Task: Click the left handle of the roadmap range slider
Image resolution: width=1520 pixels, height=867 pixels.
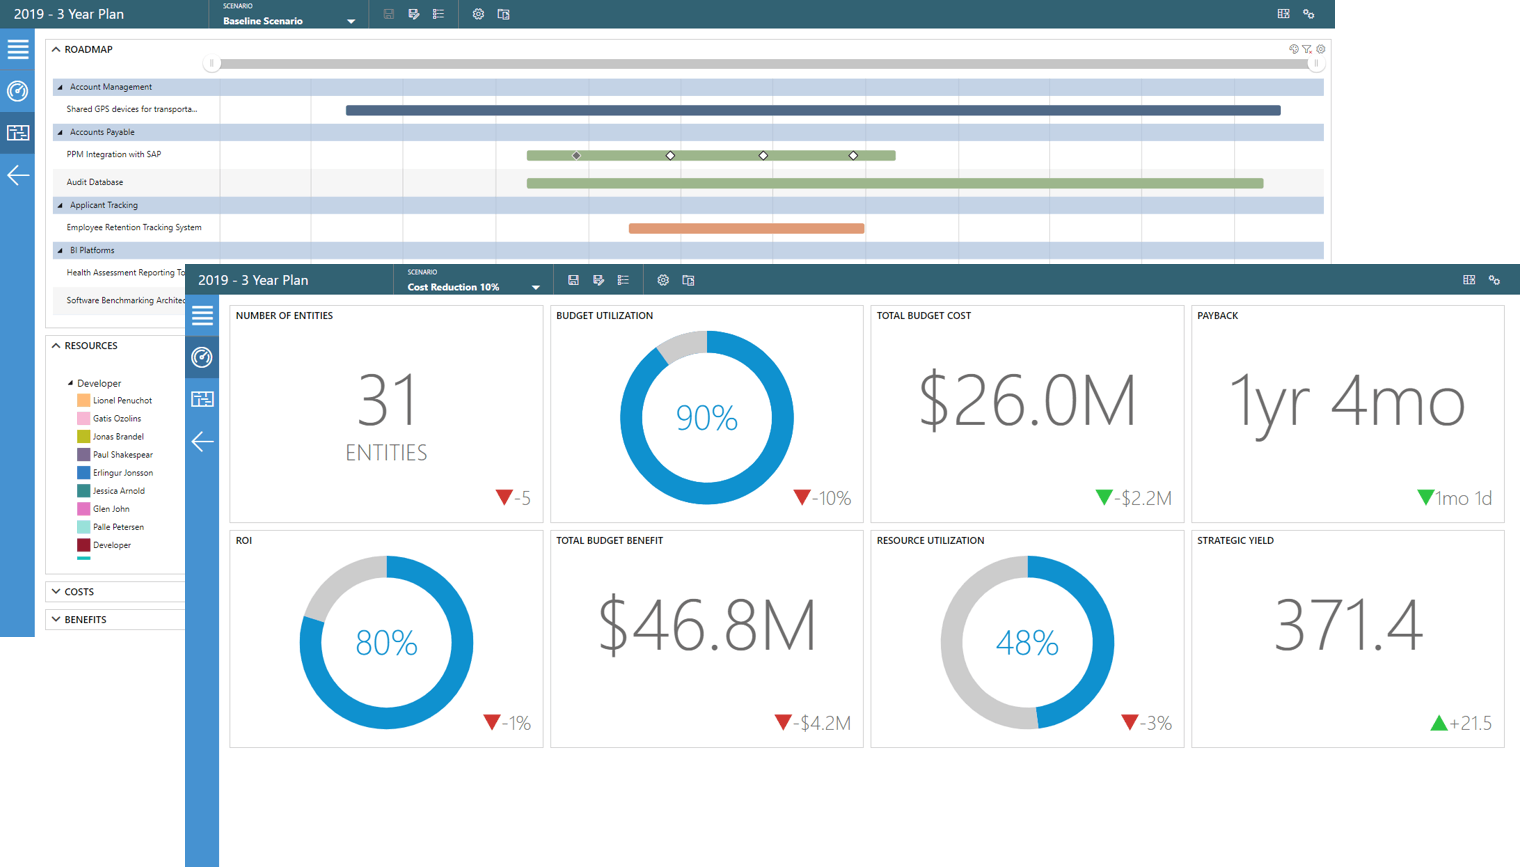Action: pos(211,63)
